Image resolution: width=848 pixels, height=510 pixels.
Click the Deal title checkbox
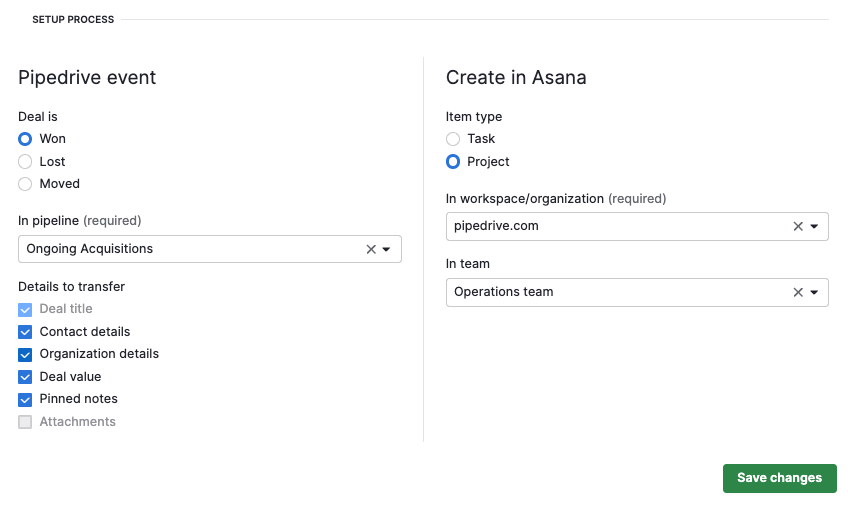click(26, 310)
